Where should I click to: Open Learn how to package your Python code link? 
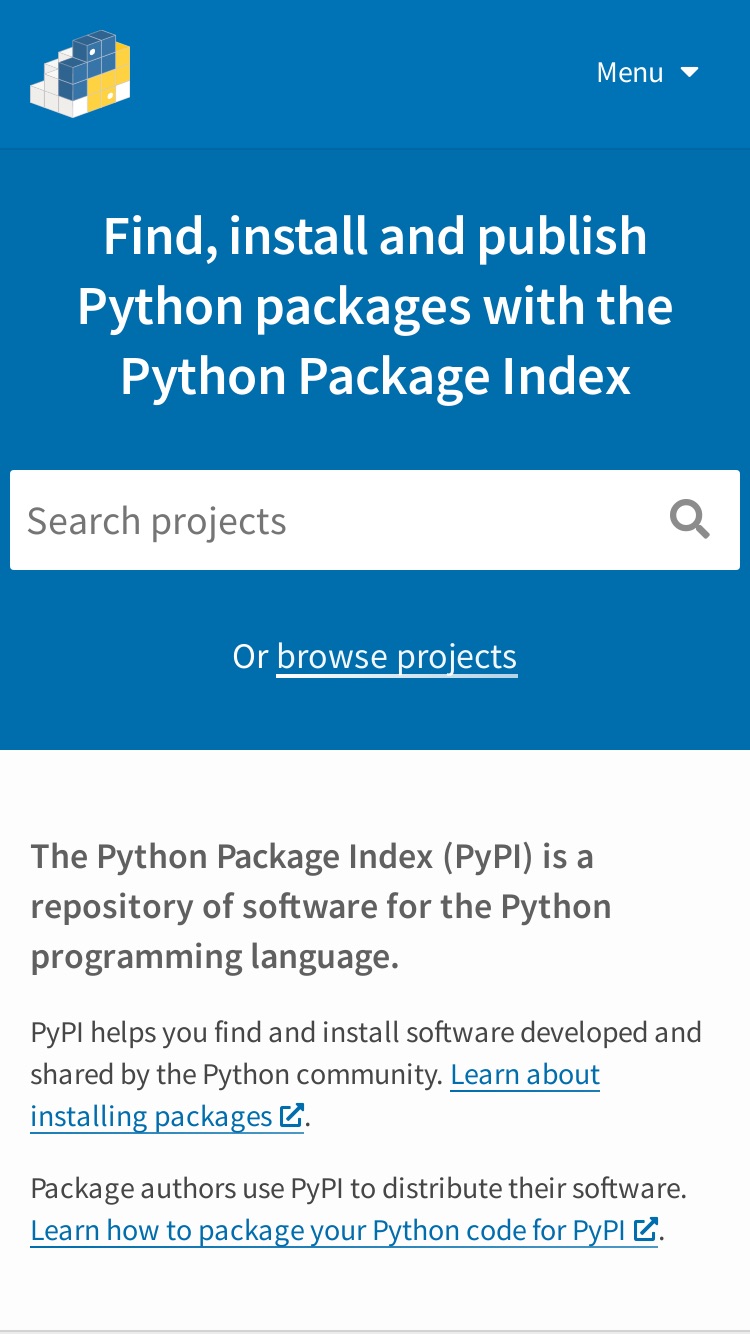point(329,1230)
